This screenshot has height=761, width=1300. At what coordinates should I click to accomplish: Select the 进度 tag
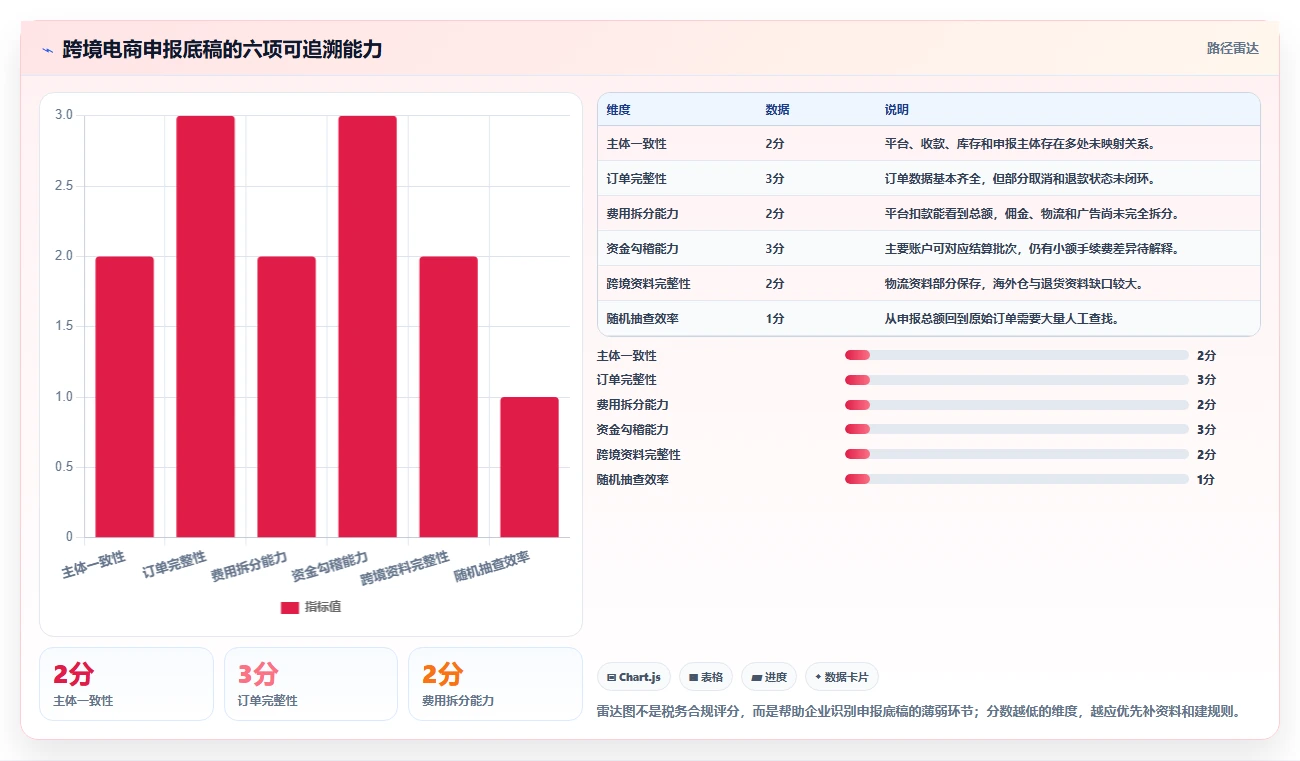pos(769,677)
